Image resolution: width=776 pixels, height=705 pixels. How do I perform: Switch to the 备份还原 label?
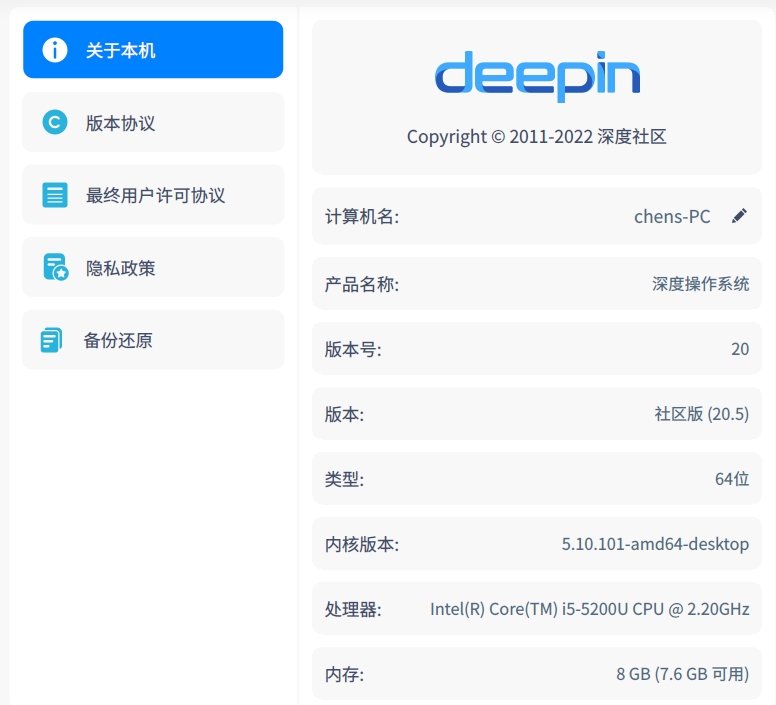point(118,340)
